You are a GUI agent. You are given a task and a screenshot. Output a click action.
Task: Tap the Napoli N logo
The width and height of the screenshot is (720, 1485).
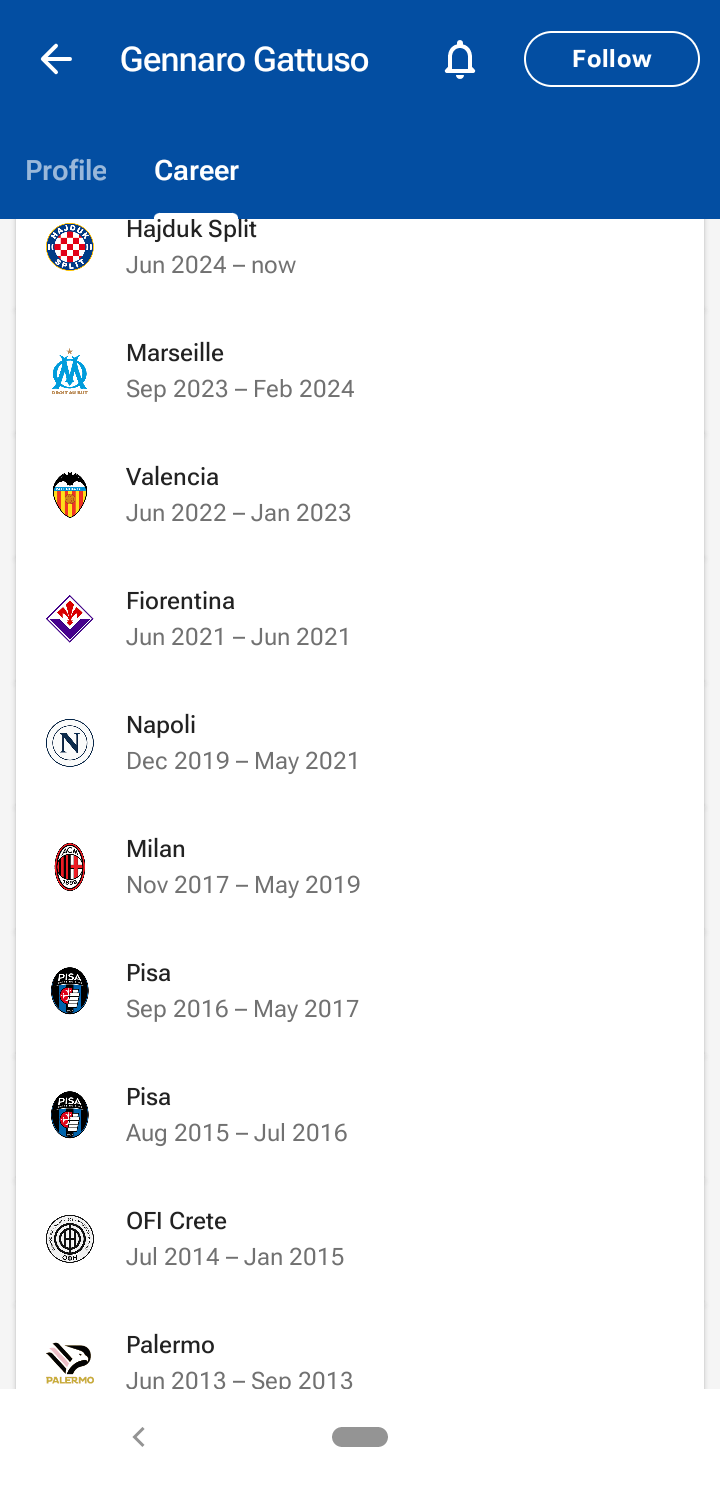pyautogui.click(x=70, y=743)
